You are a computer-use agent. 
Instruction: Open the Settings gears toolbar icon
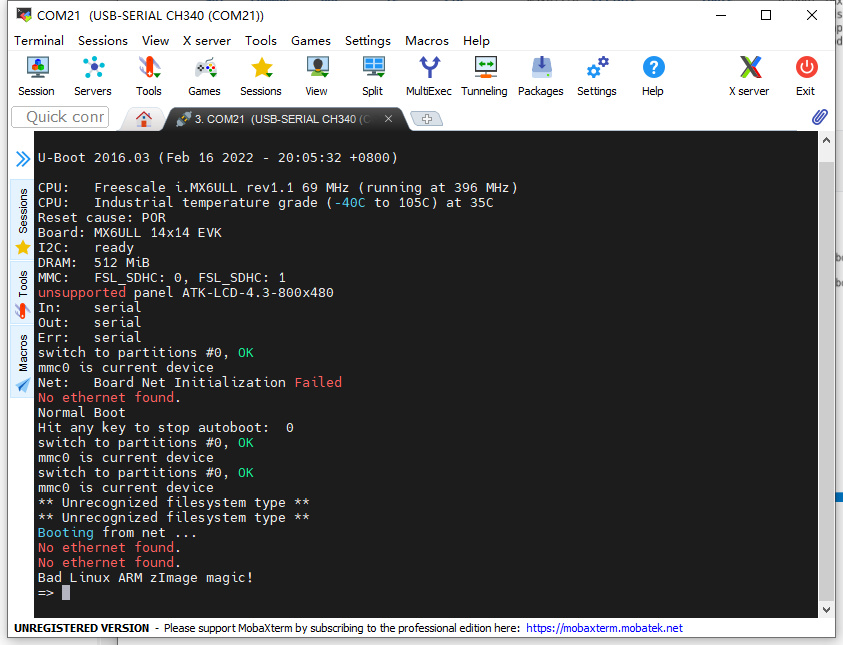click(597, 76)
